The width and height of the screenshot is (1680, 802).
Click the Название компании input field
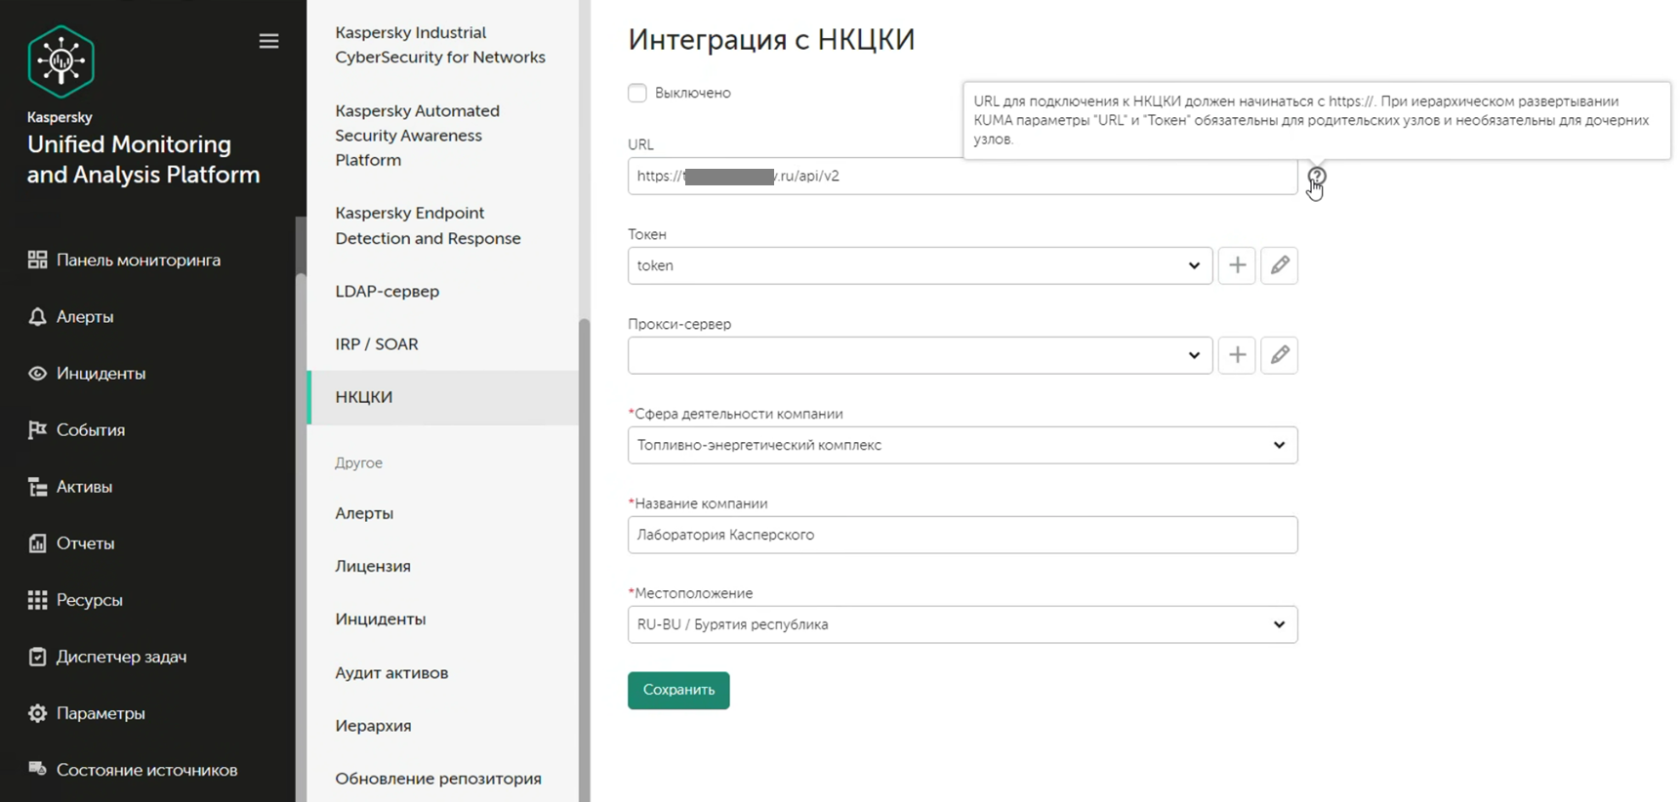(x=962, y=535)
